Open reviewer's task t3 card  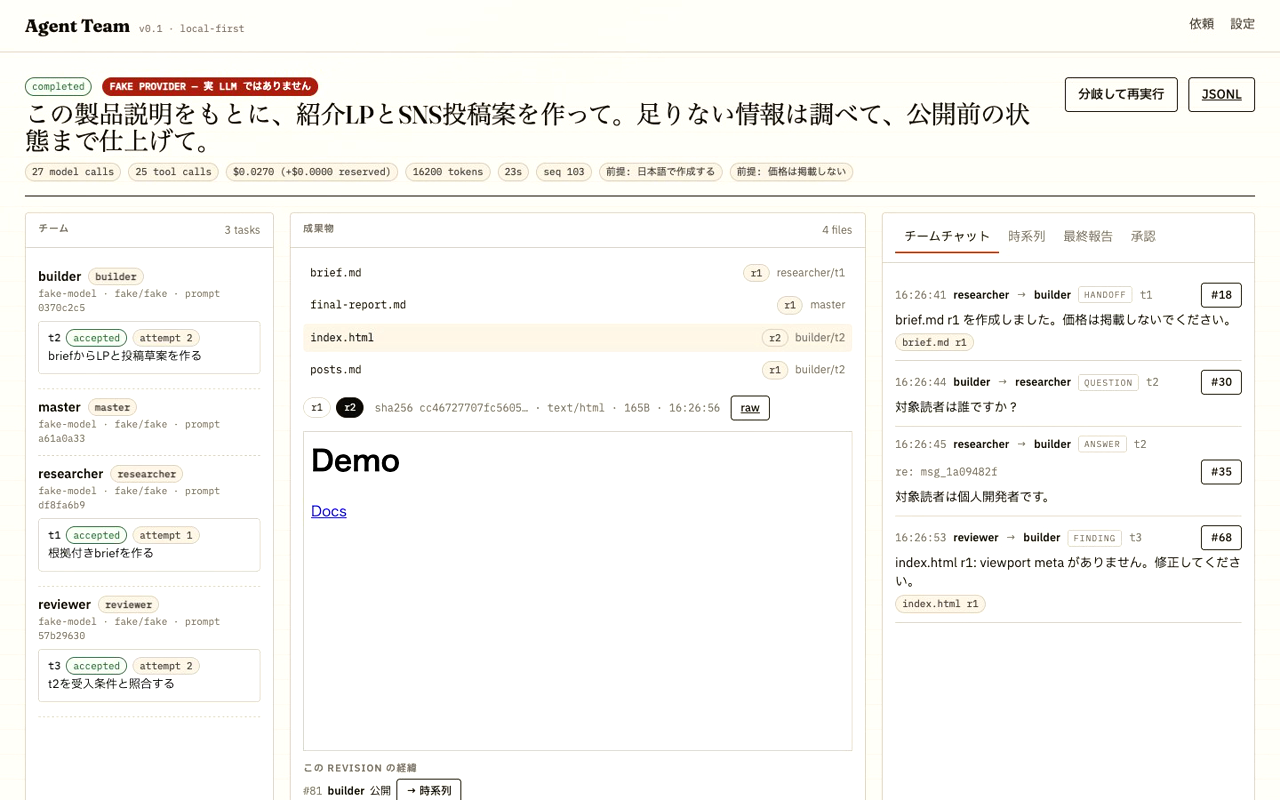(149, 675)
